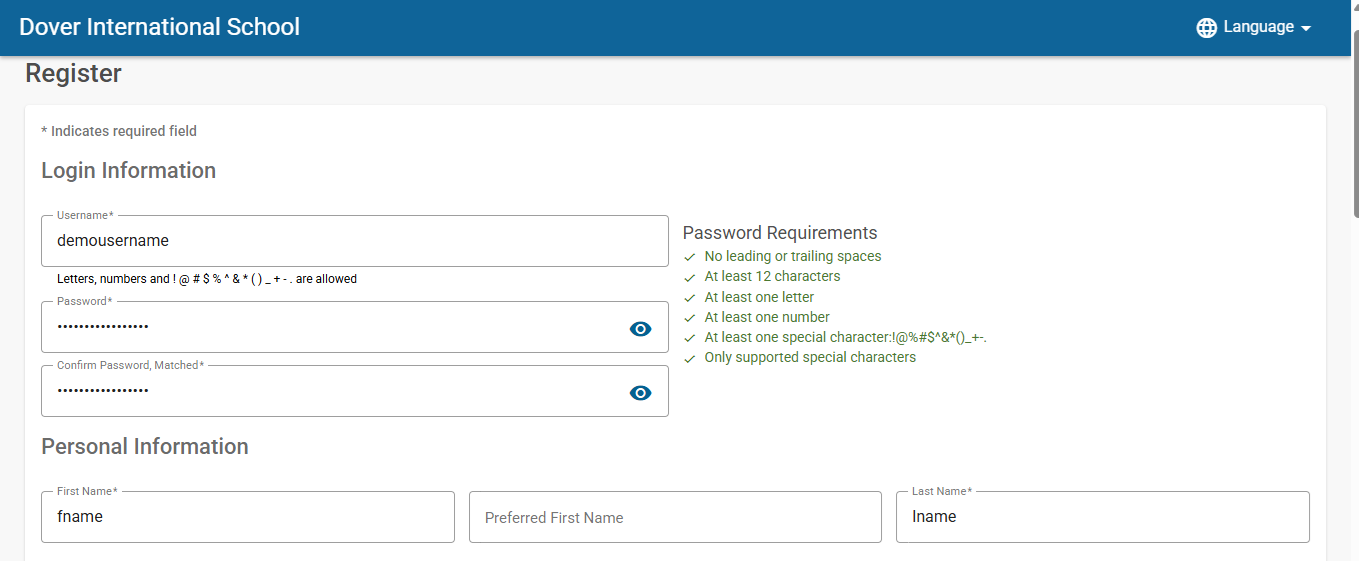Click checkmark beside 'No leading or trailing spaces'
The width and height of the screenshot is (1359, 561).
click(689, 257)
